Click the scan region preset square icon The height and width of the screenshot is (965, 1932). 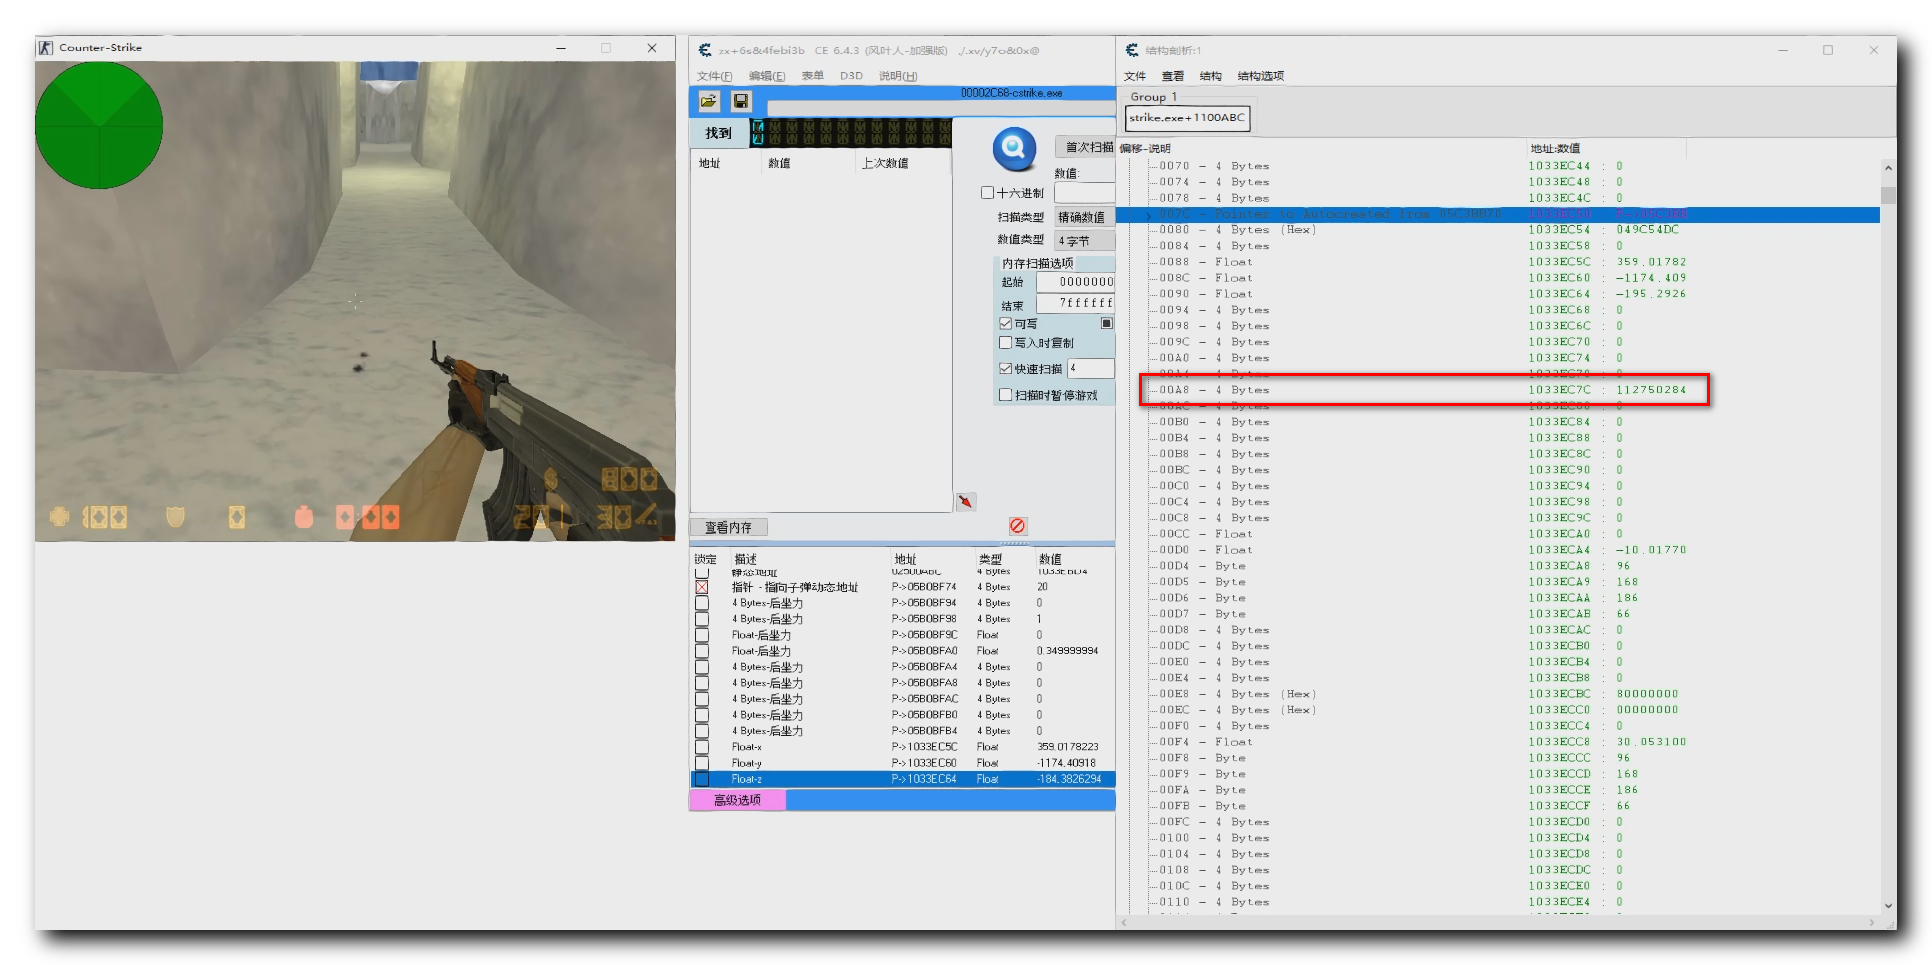pos(1107,323)
